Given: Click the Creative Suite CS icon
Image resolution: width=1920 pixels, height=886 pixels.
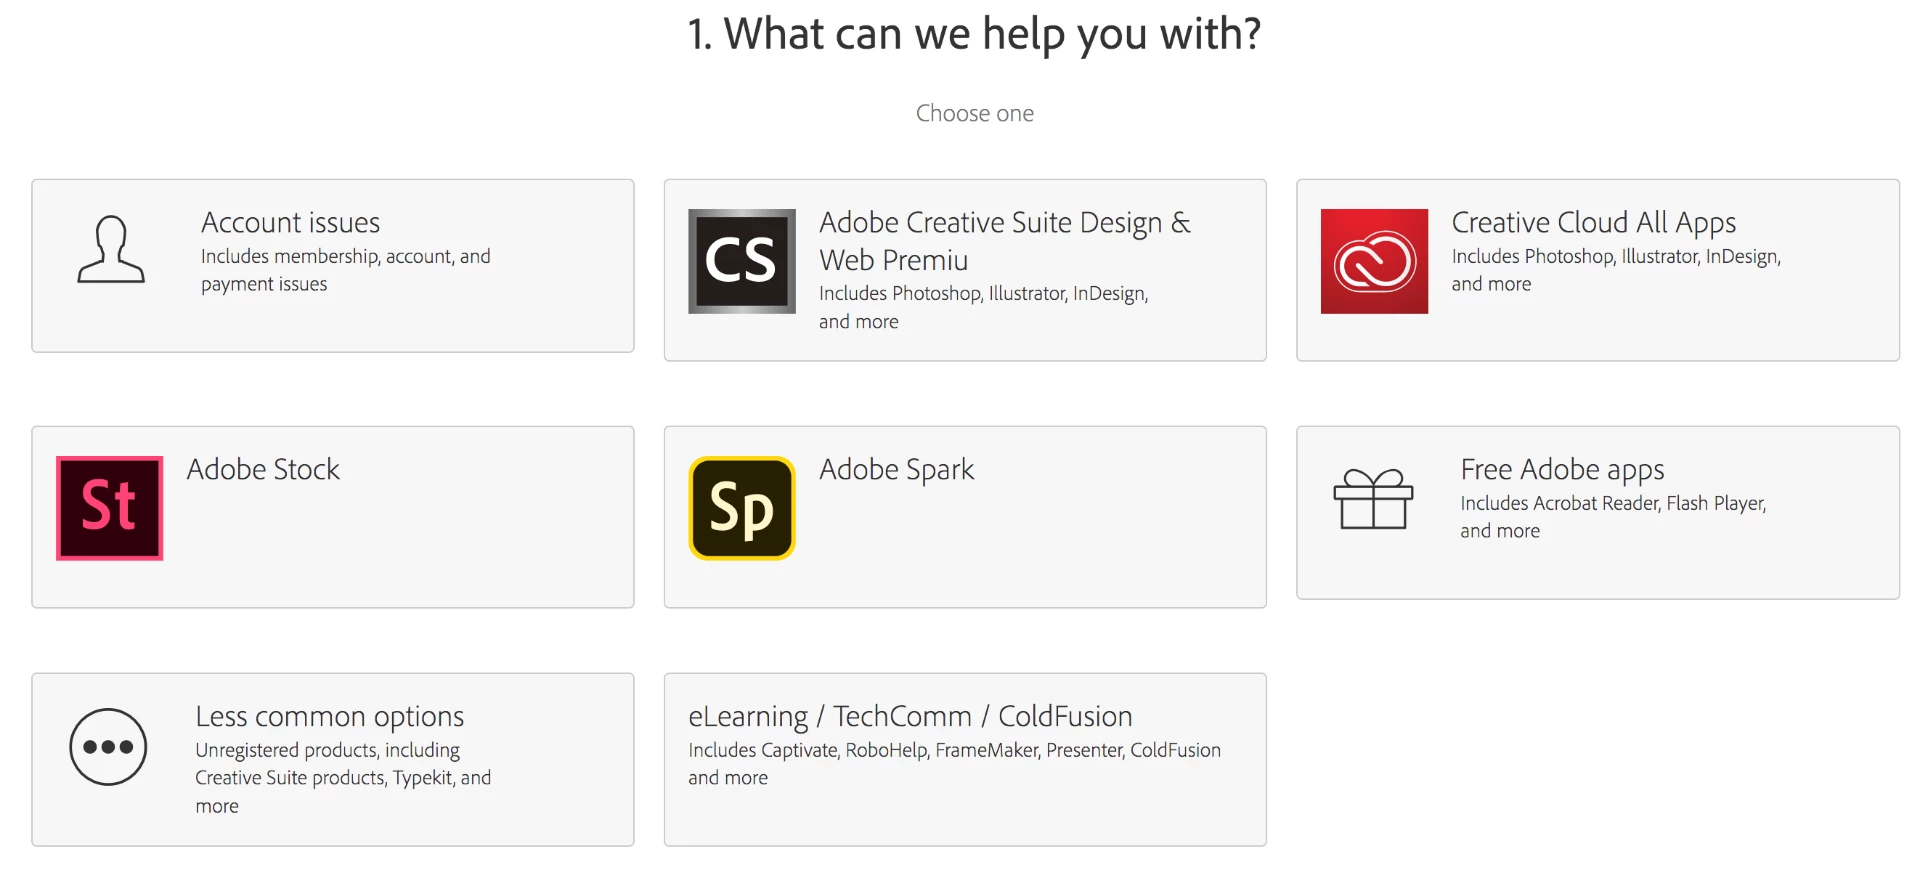Looking at the screenshot, I should point(742,261).
